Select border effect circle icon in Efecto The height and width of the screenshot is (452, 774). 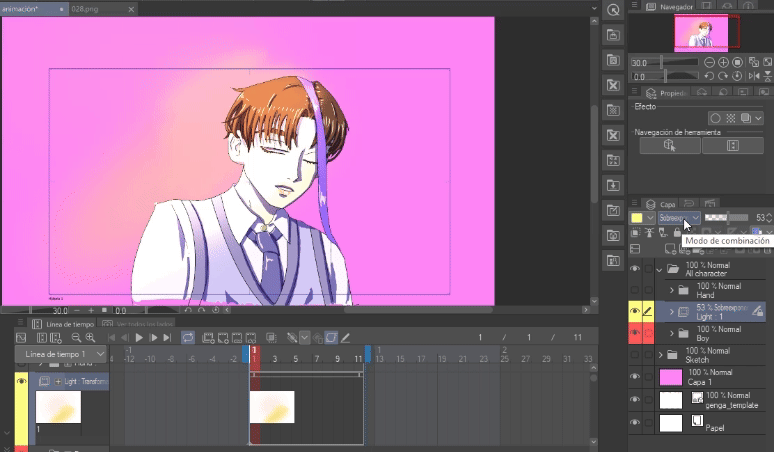(x=715, y=118)
